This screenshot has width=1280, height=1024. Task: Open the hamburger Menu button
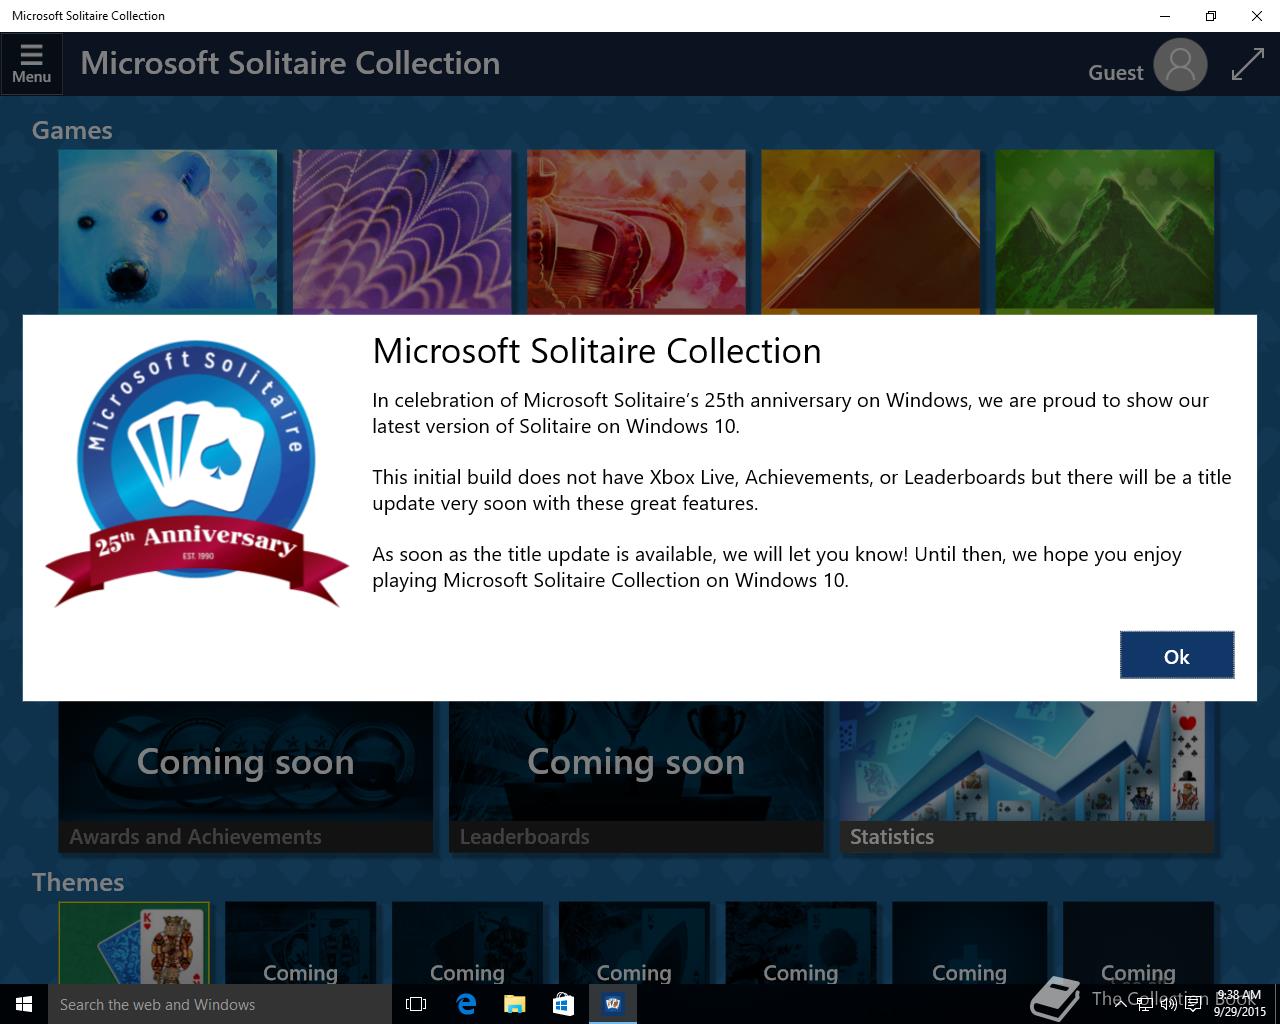pyautogui.click(x=31, y=63)
